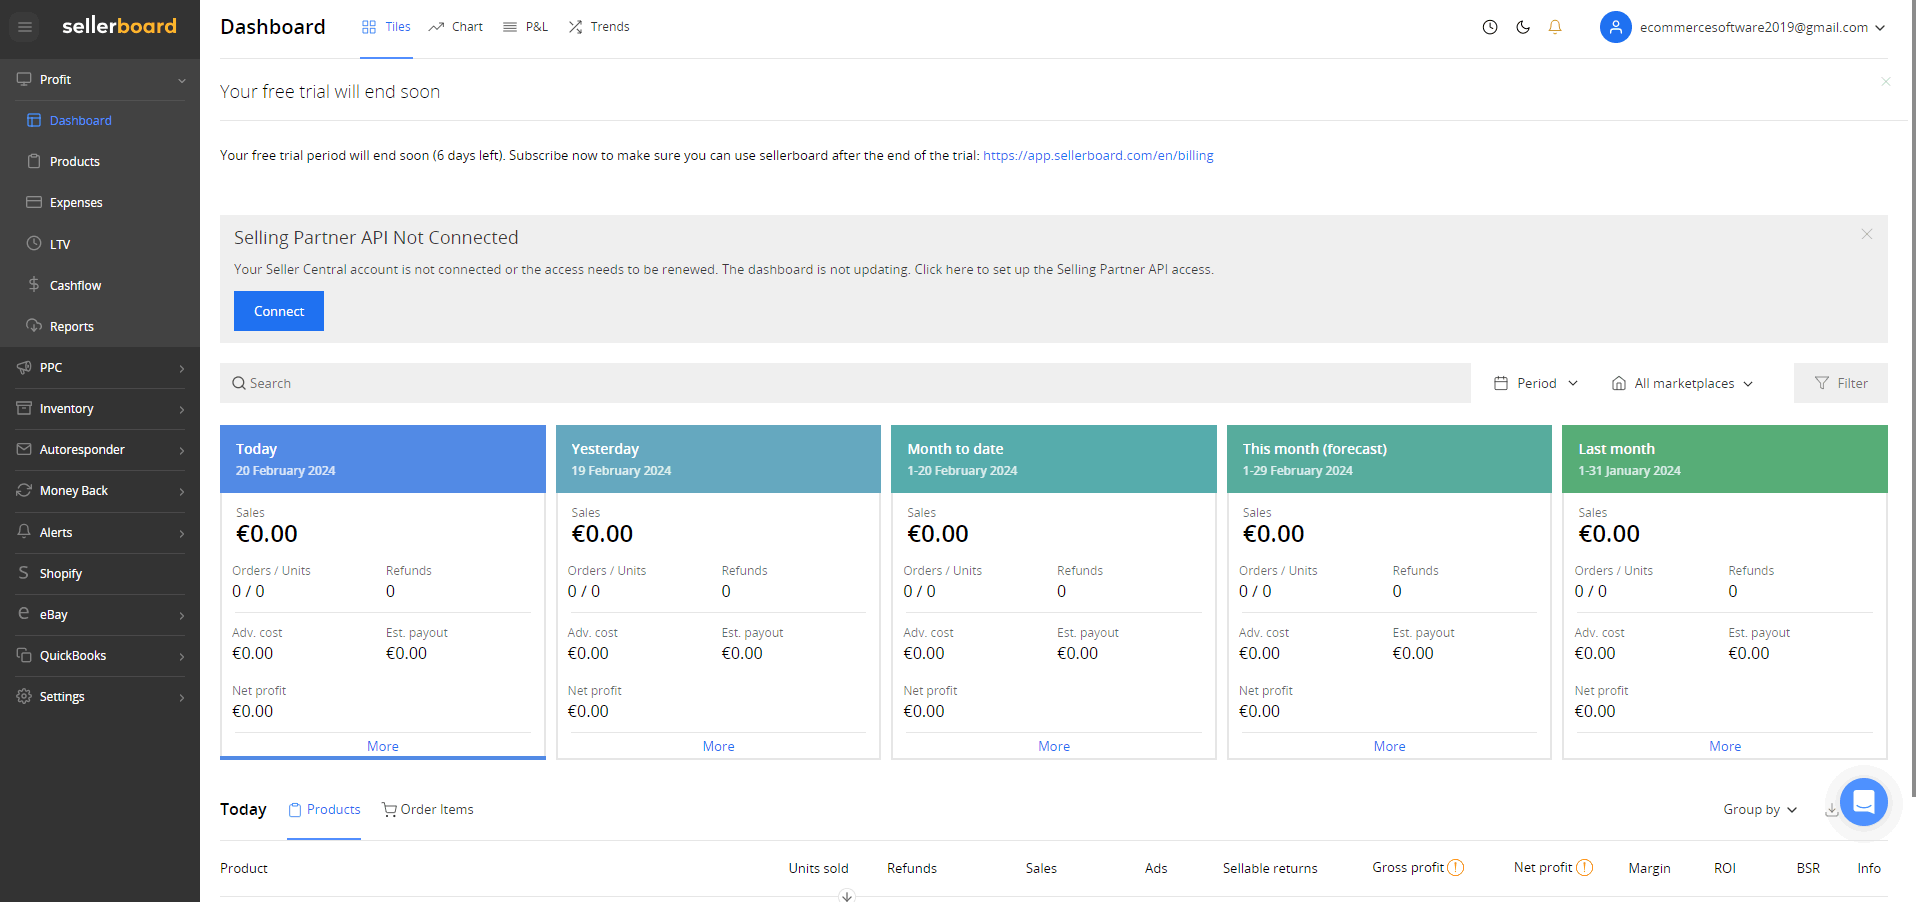Switch to the P&L view tab

[x=526, y=27]
